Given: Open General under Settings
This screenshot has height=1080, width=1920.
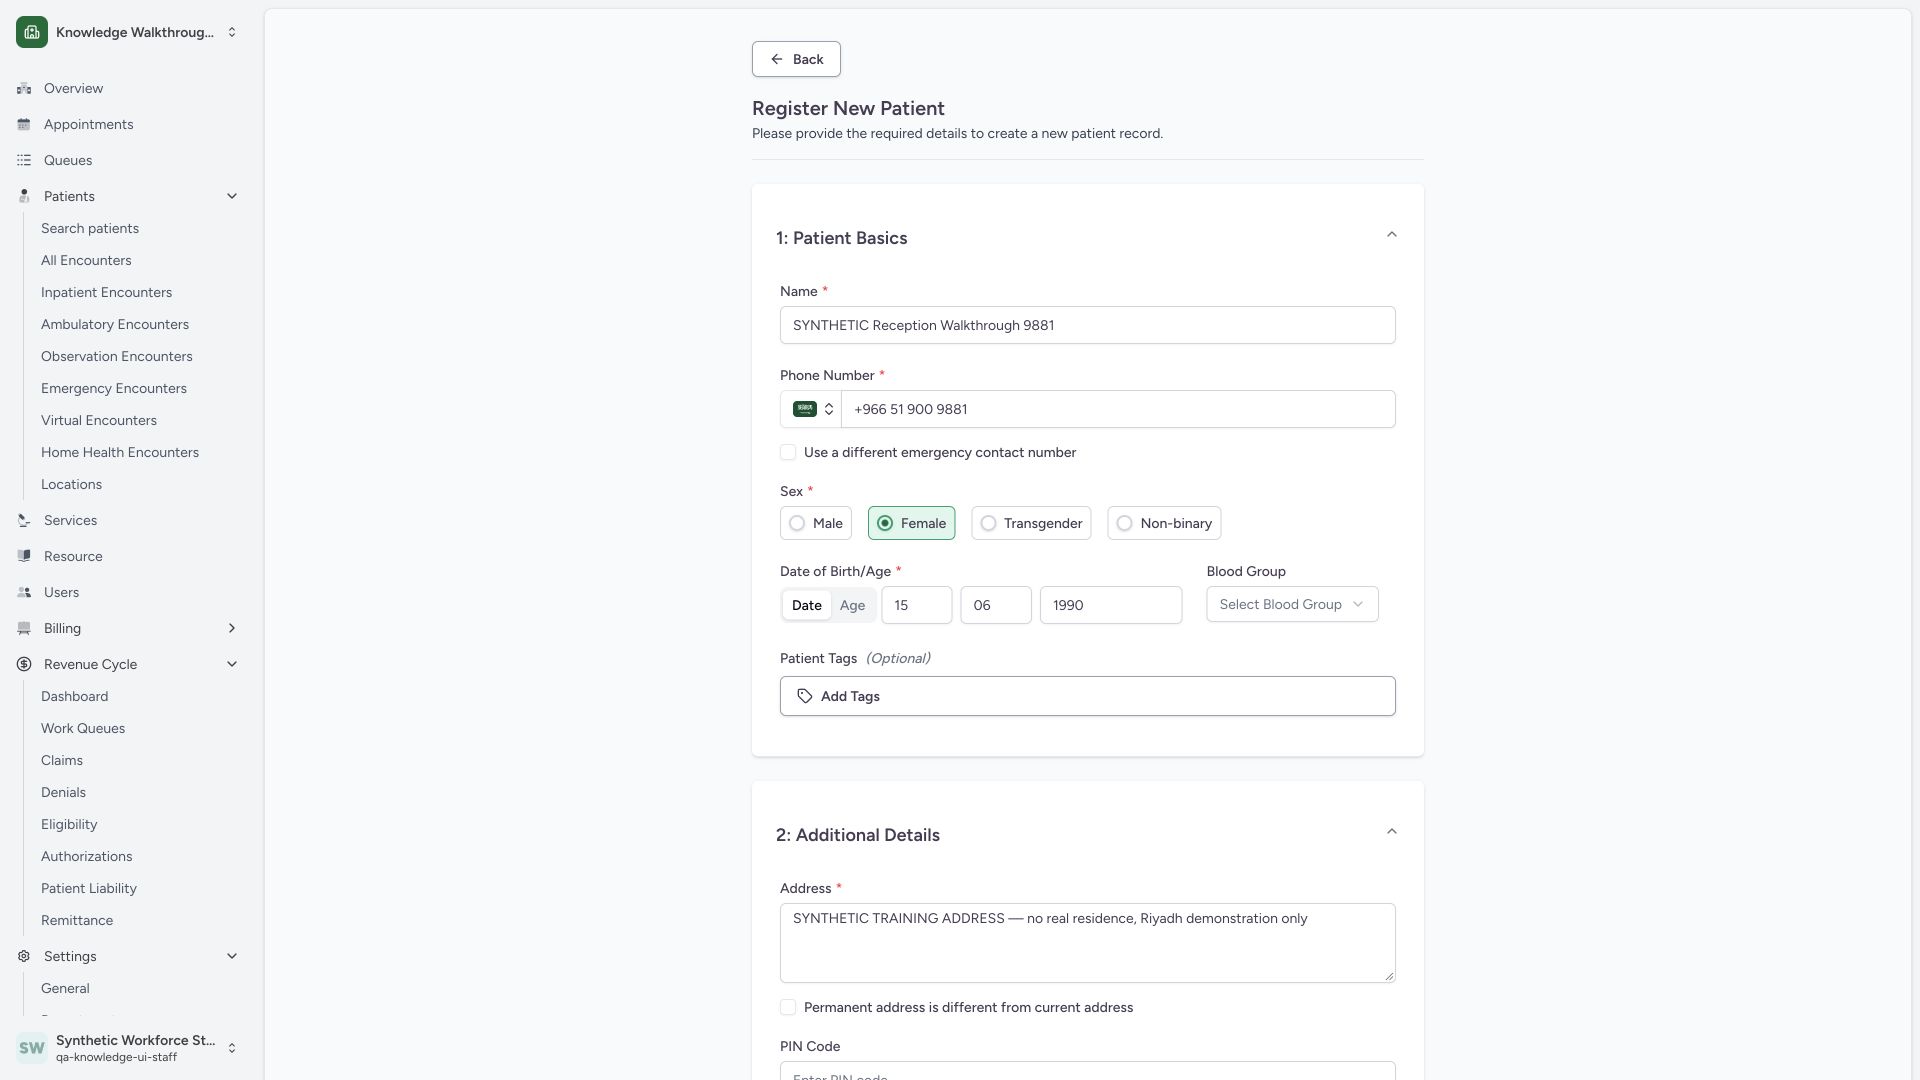Looking at the screenshot, I should pos(65,988).
